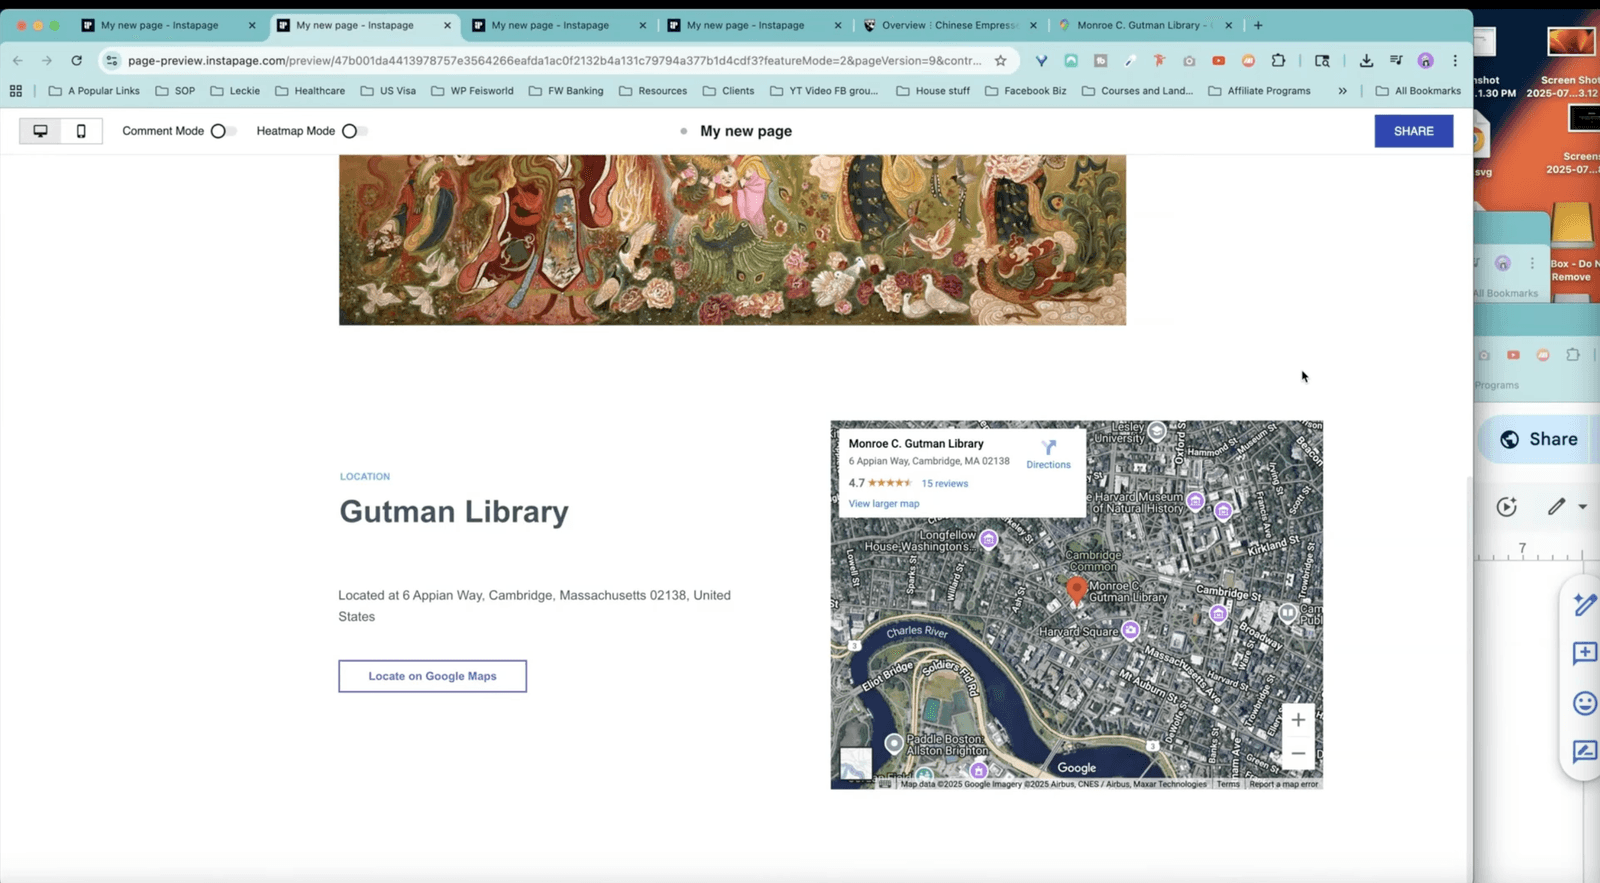Screen dimensions: 1600x883
Task: Click the red YouTube extension icon
Action: 1218,61
